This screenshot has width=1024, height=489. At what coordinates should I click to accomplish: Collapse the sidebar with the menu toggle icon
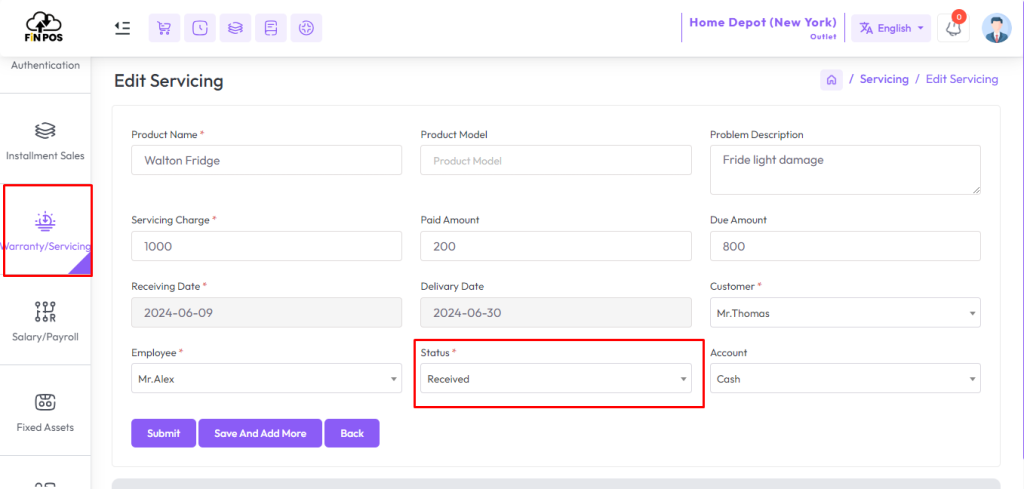click(122, 28)
